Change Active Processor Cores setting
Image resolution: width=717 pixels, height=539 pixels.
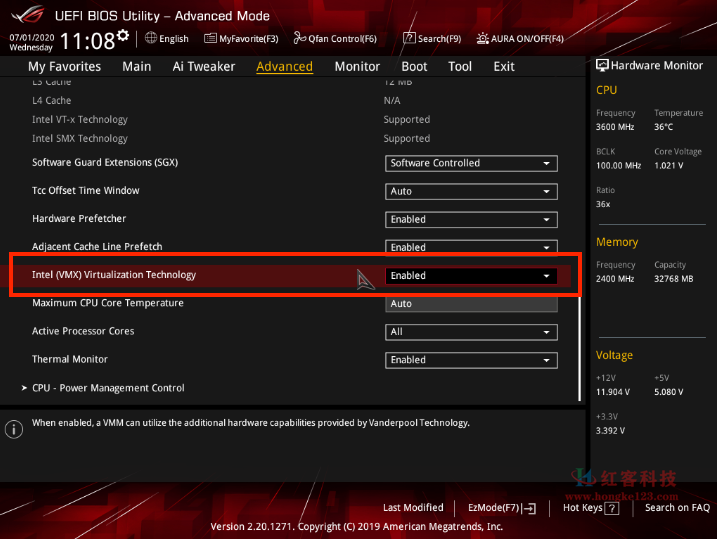tap(471, 332)
